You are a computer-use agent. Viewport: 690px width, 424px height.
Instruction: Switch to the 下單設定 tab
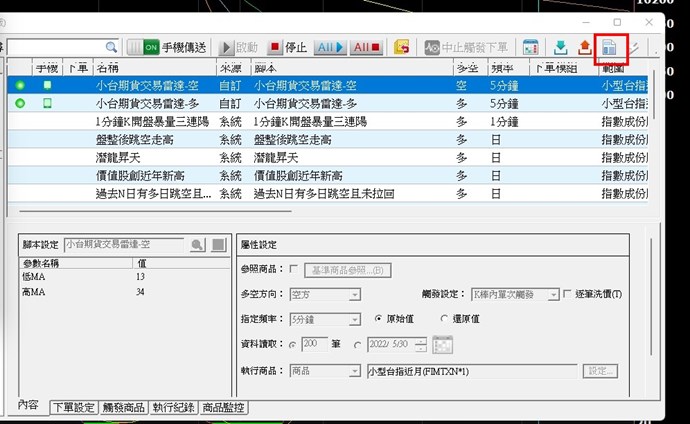click(71, 407)
